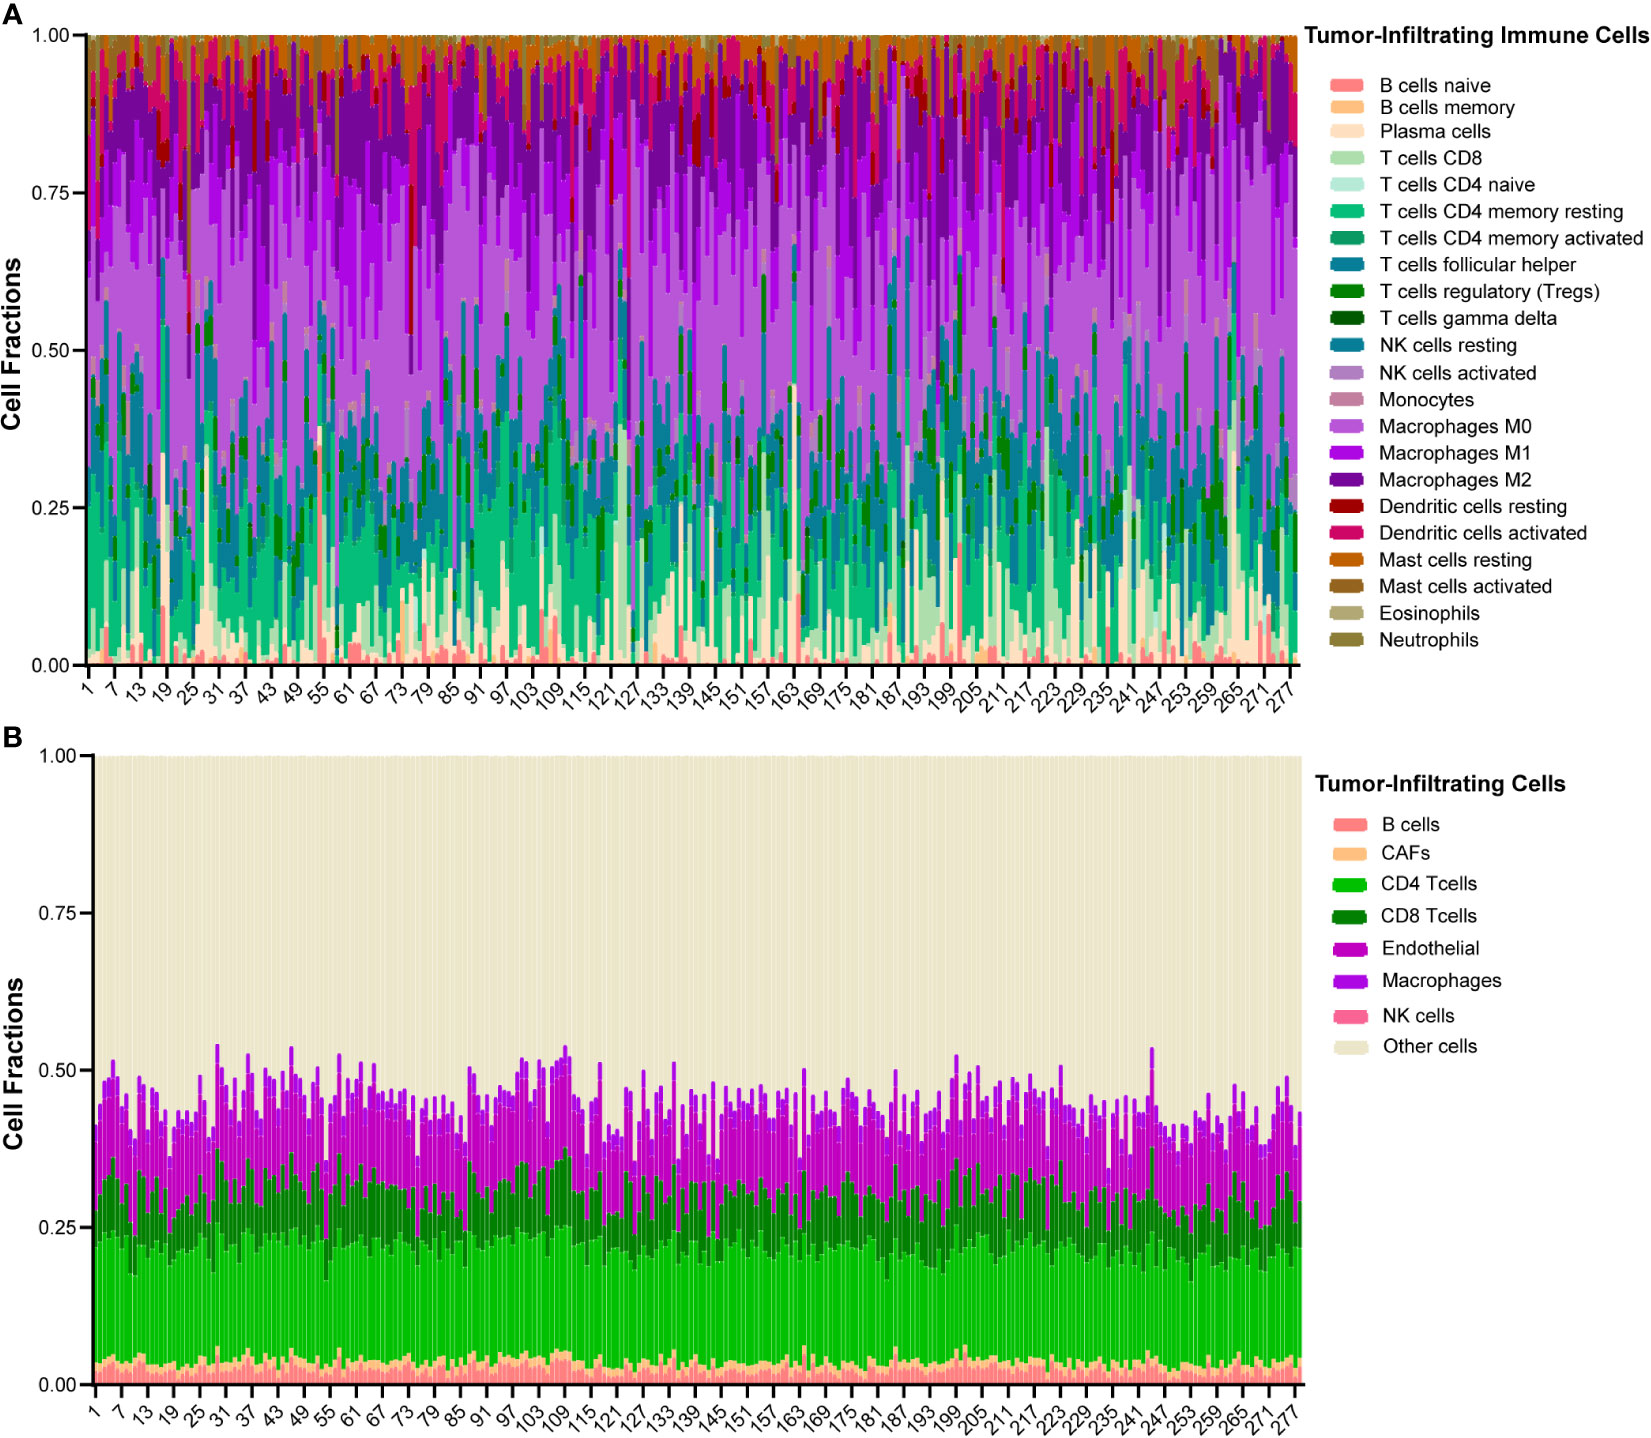Click the NK cells activated label
The image size is (1651, 1438).
click(x=1458, y=373)
